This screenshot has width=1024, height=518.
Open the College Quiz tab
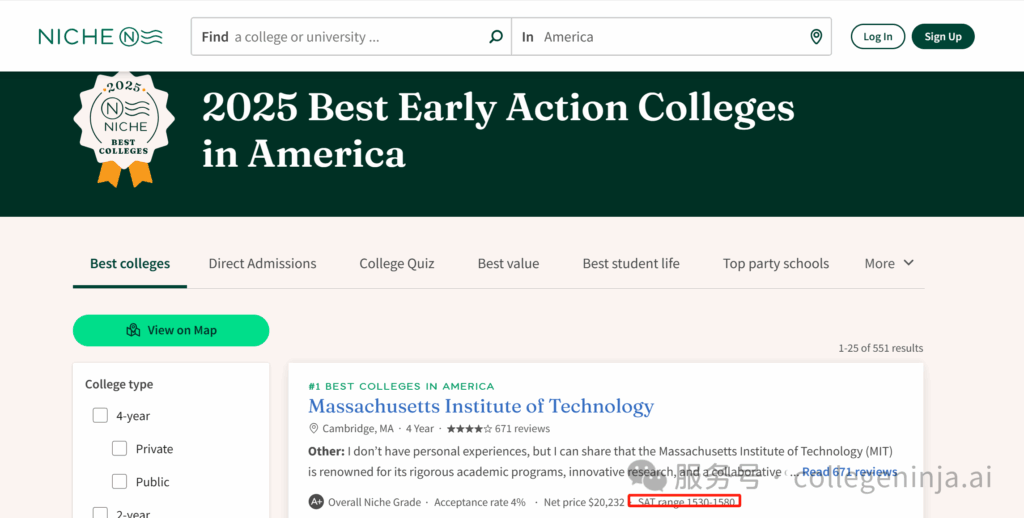397,263
